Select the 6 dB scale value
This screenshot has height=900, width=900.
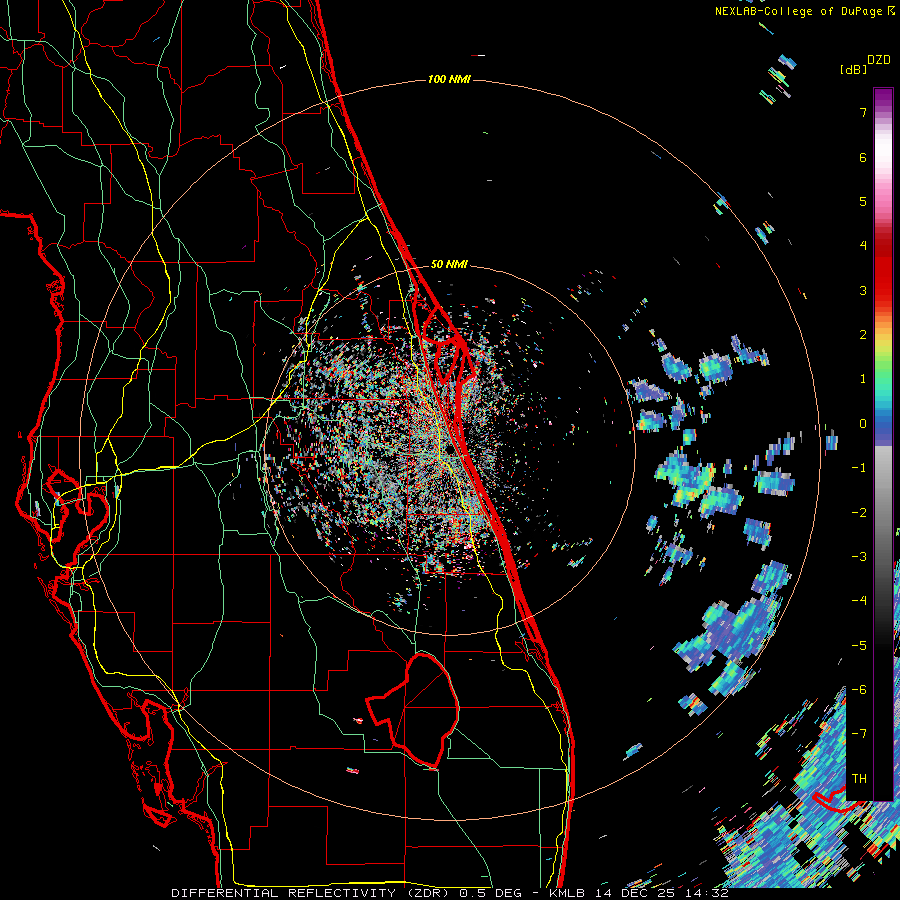coord(863,157)
